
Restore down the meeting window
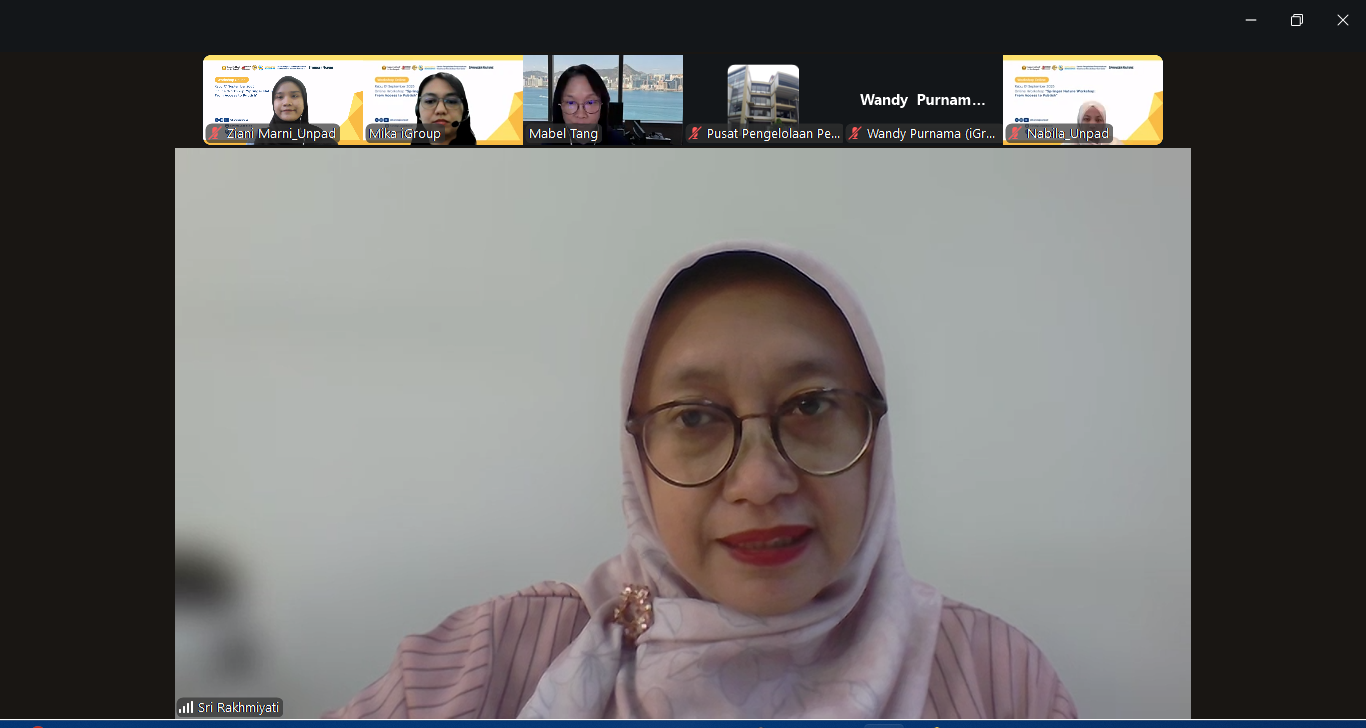coord(1297,20)
